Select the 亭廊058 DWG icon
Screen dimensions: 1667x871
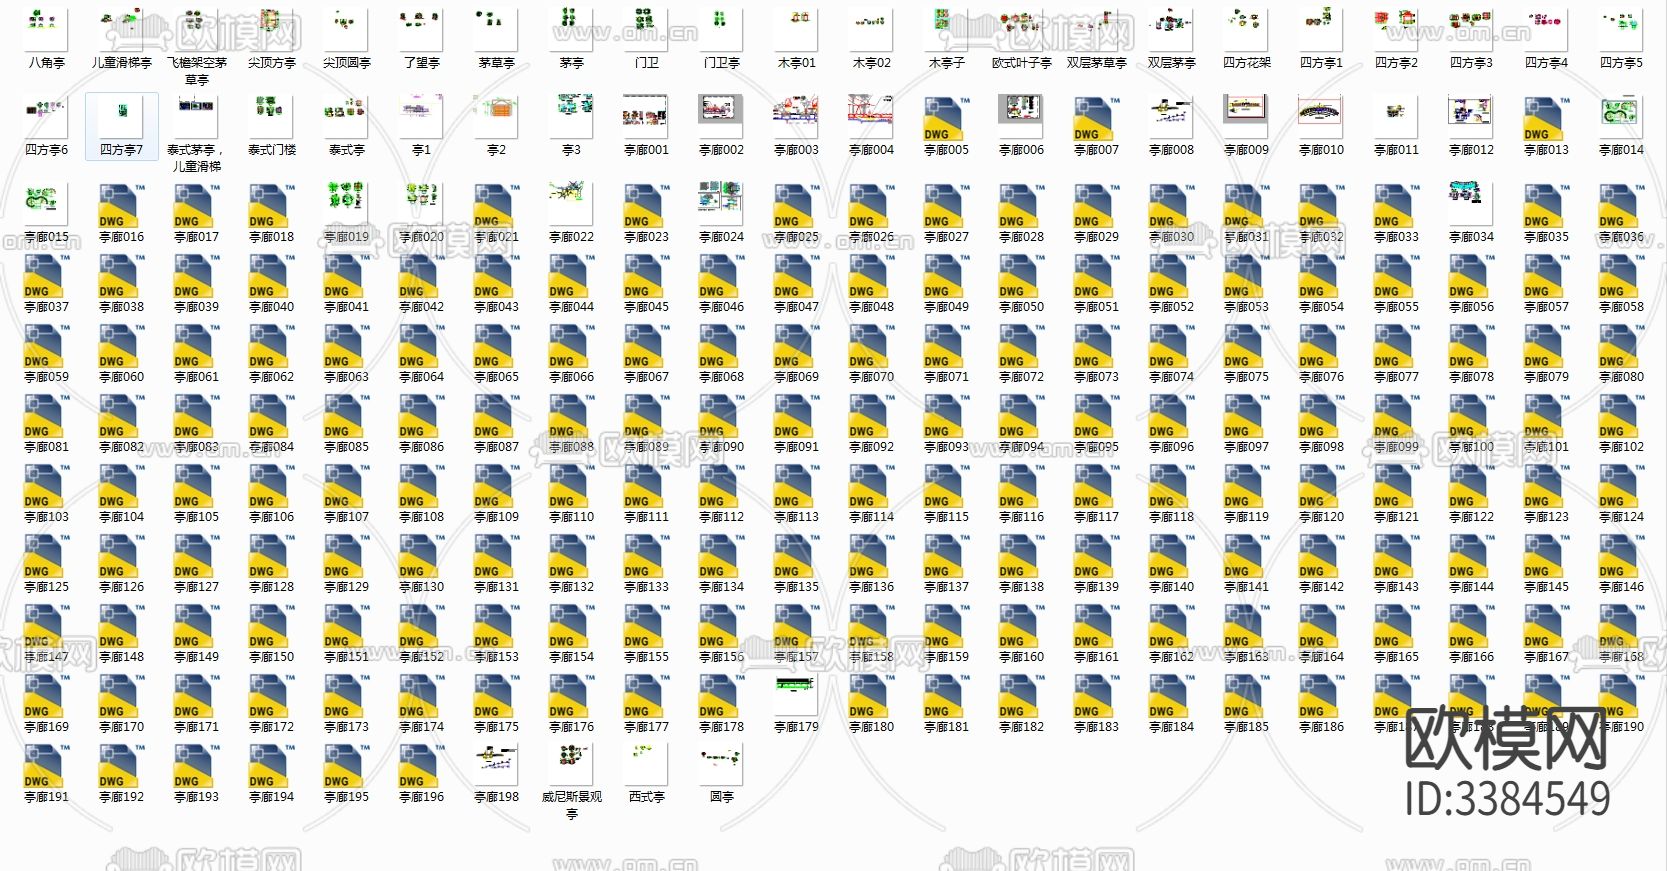click(x=1621, y=275)
